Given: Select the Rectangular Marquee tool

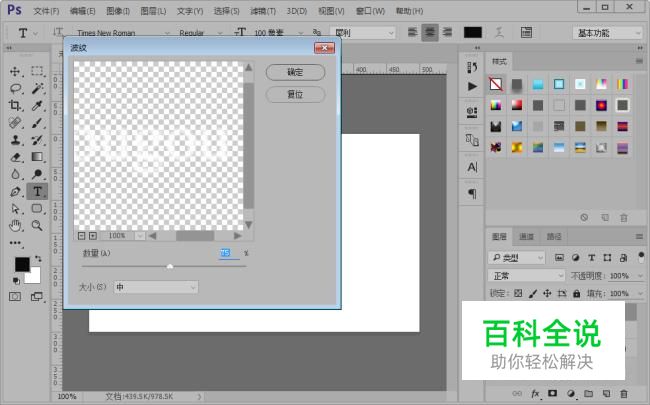Looking at the screenshot, I should (x=37, y=71).
